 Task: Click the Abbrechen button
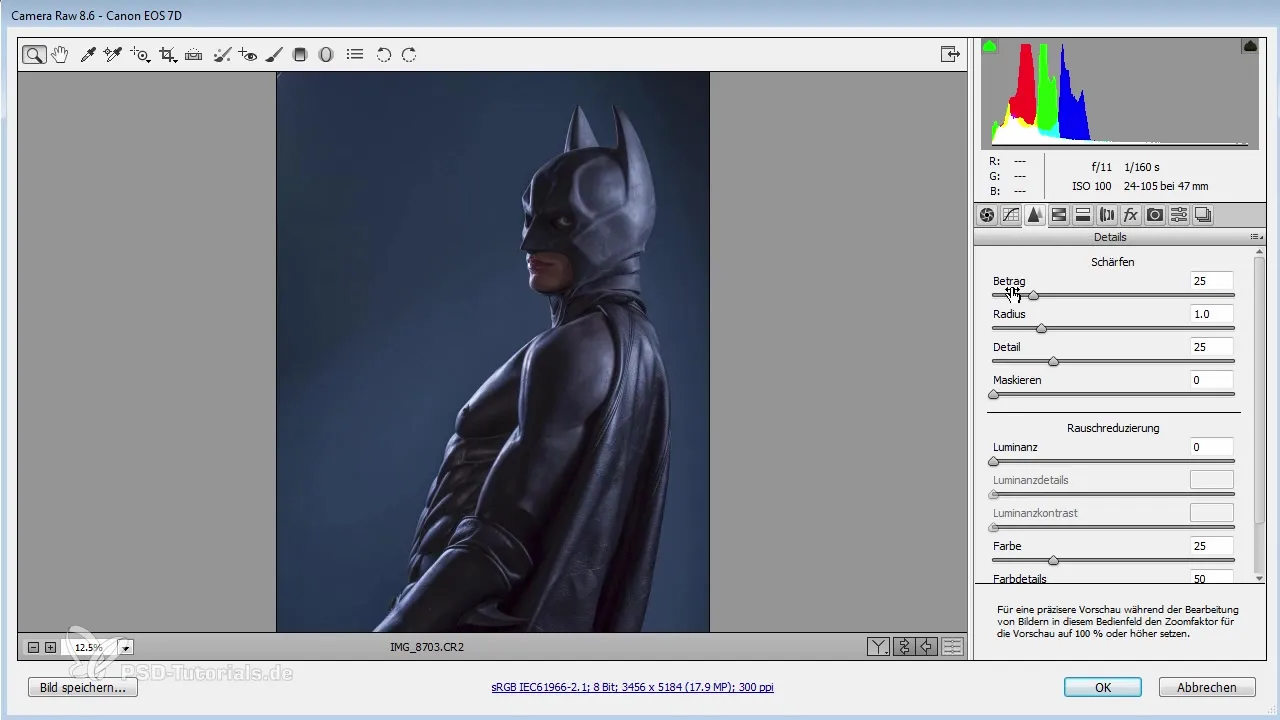(x=1207, y=688)
